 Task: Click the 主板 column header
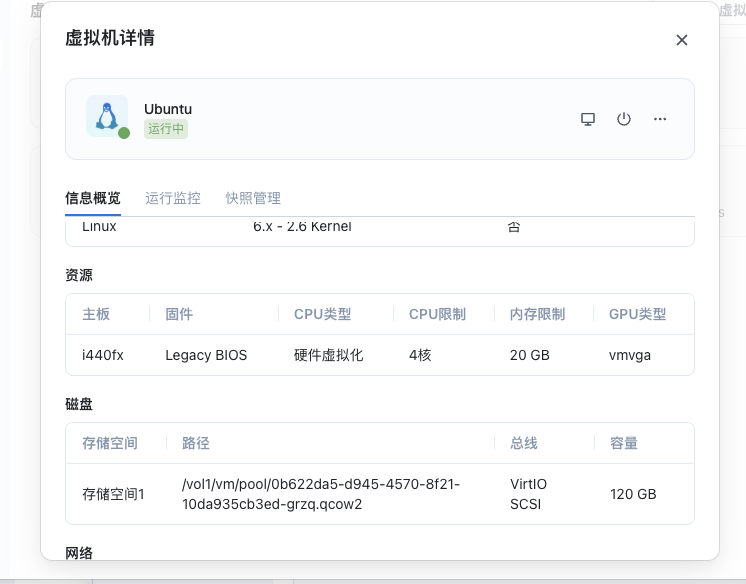[96, 314]
